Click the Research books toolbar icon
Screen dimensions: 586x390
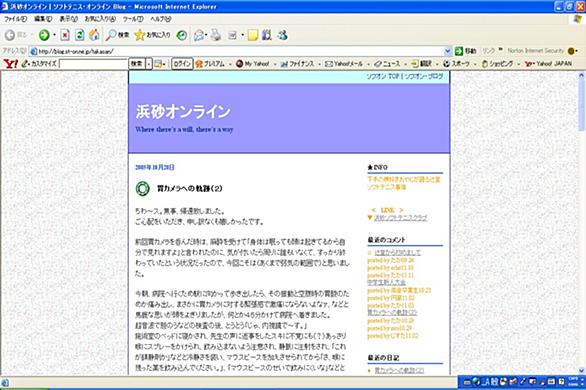tap(267, 35)
